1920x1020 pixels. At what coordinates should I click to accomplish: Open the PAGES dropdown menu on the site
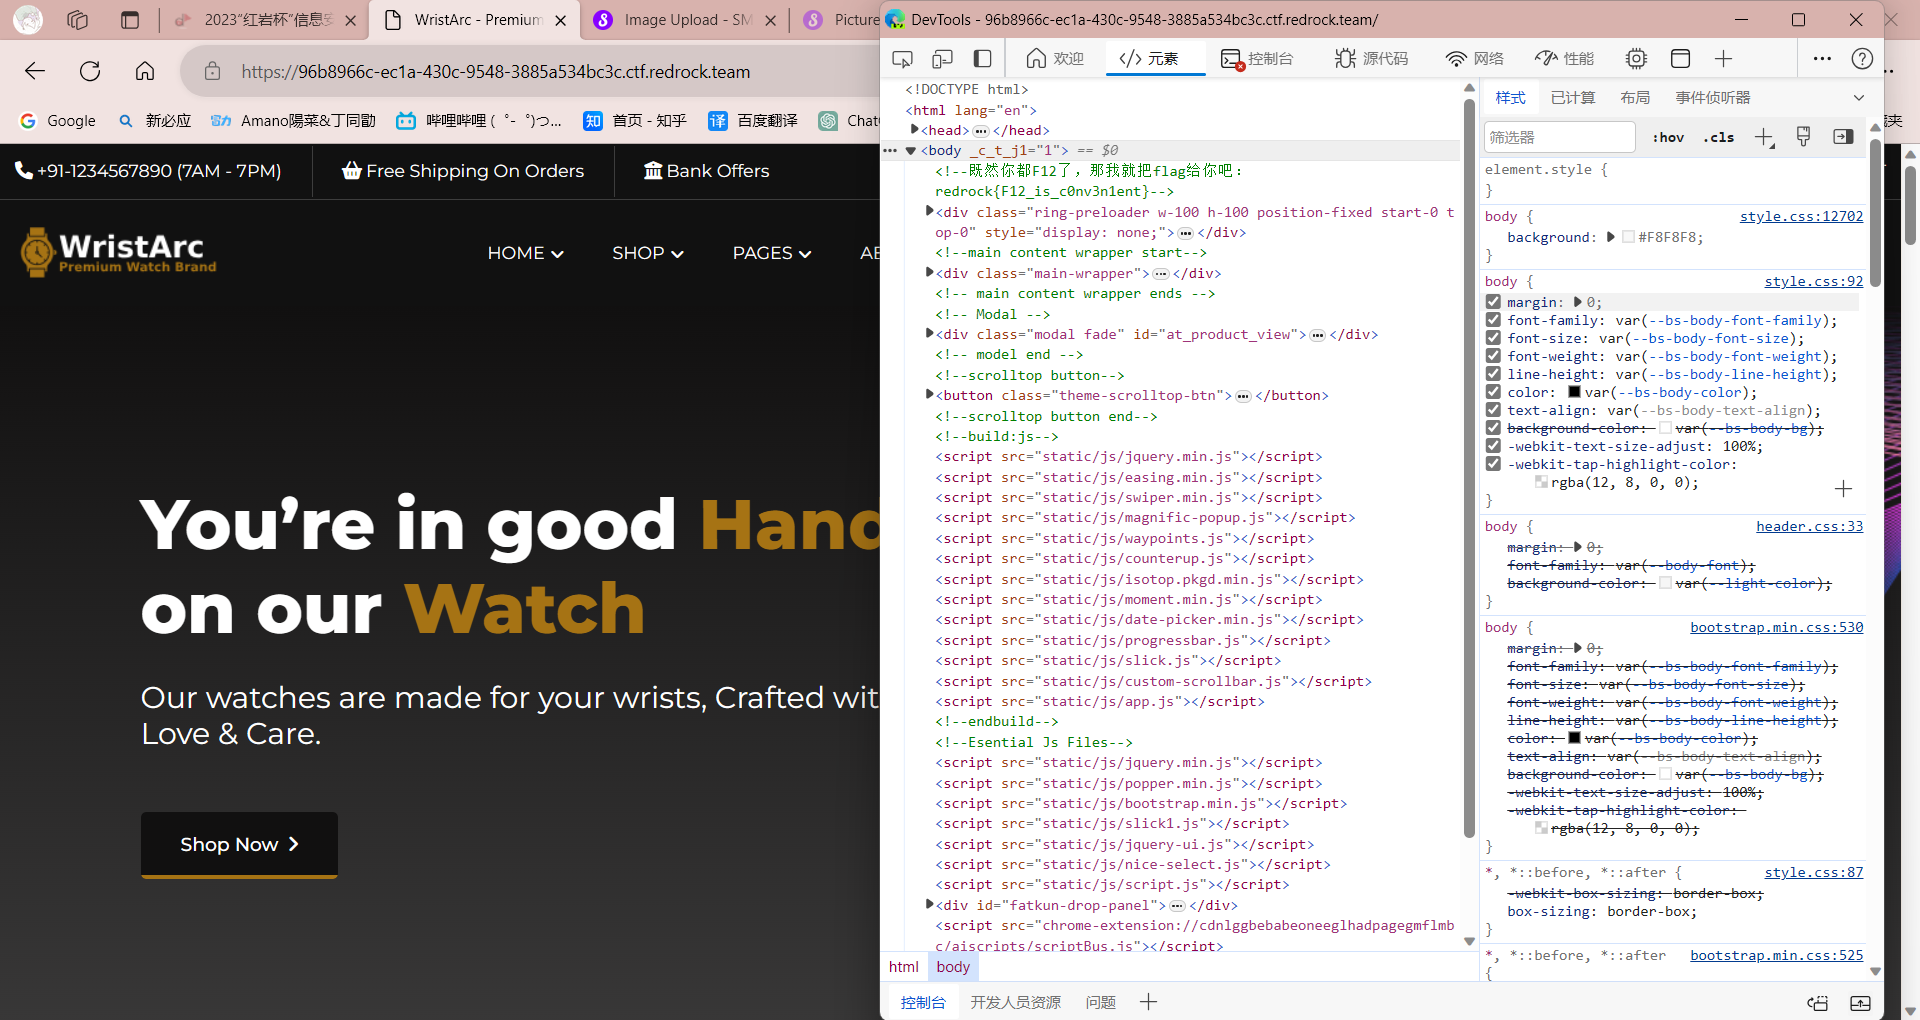coord(772,253)
